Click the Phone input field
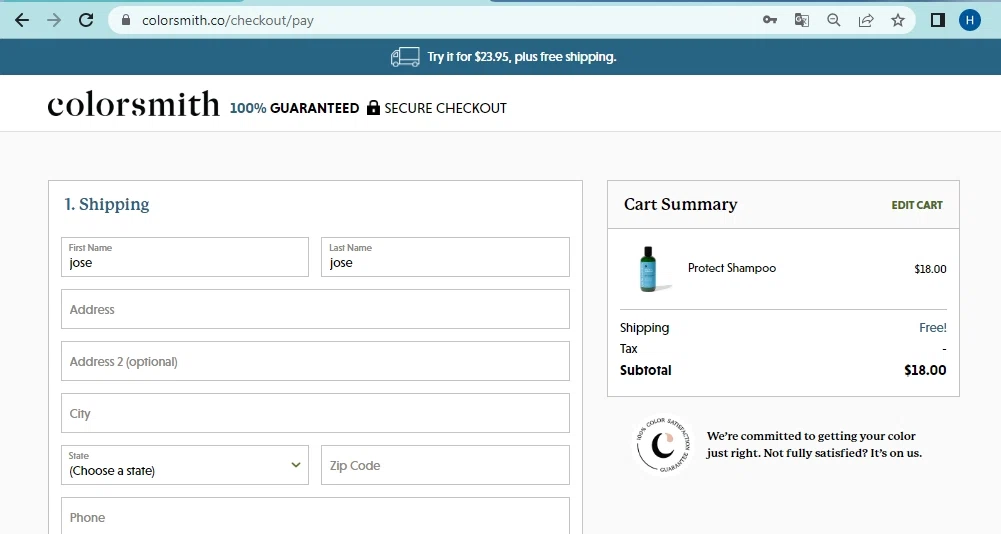The height and width of the screenshot is (534, 1001). coord(315,516)
